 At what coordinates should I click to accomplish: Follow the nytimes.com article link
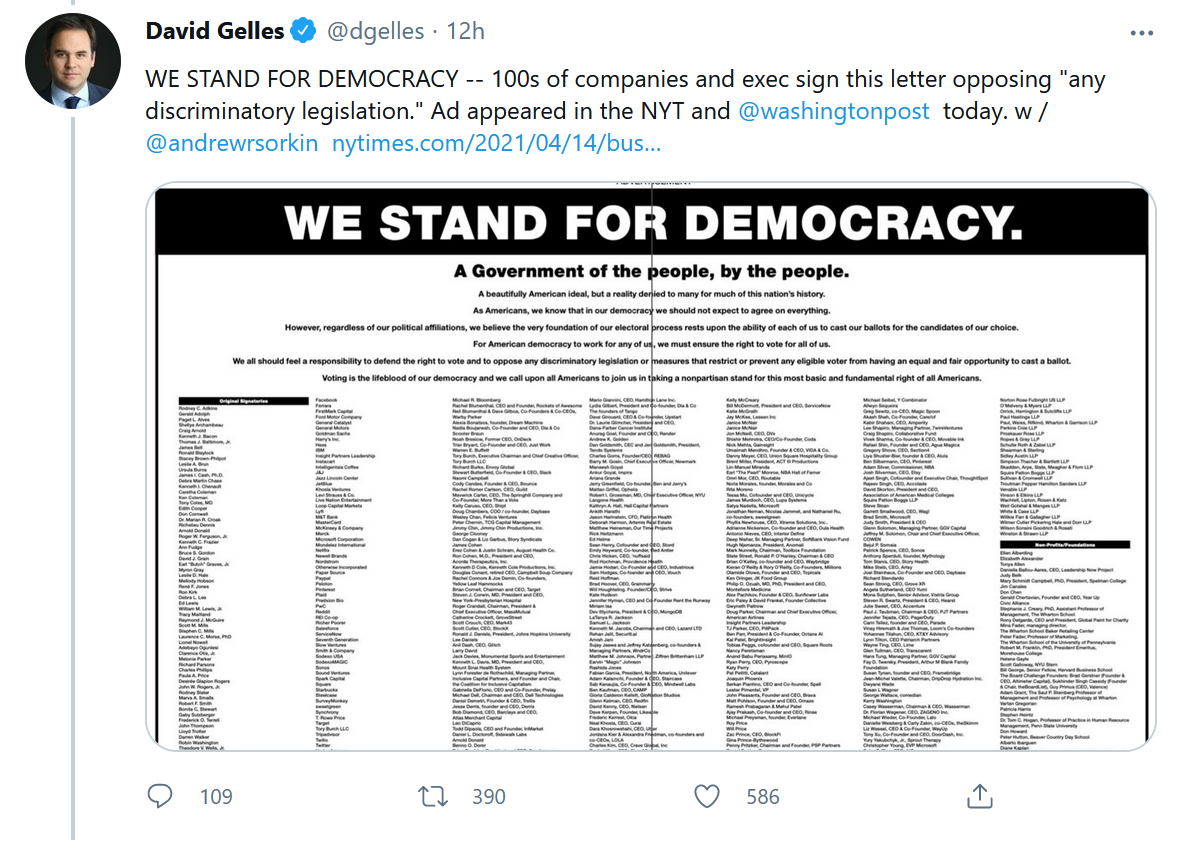tap(496, 143)
